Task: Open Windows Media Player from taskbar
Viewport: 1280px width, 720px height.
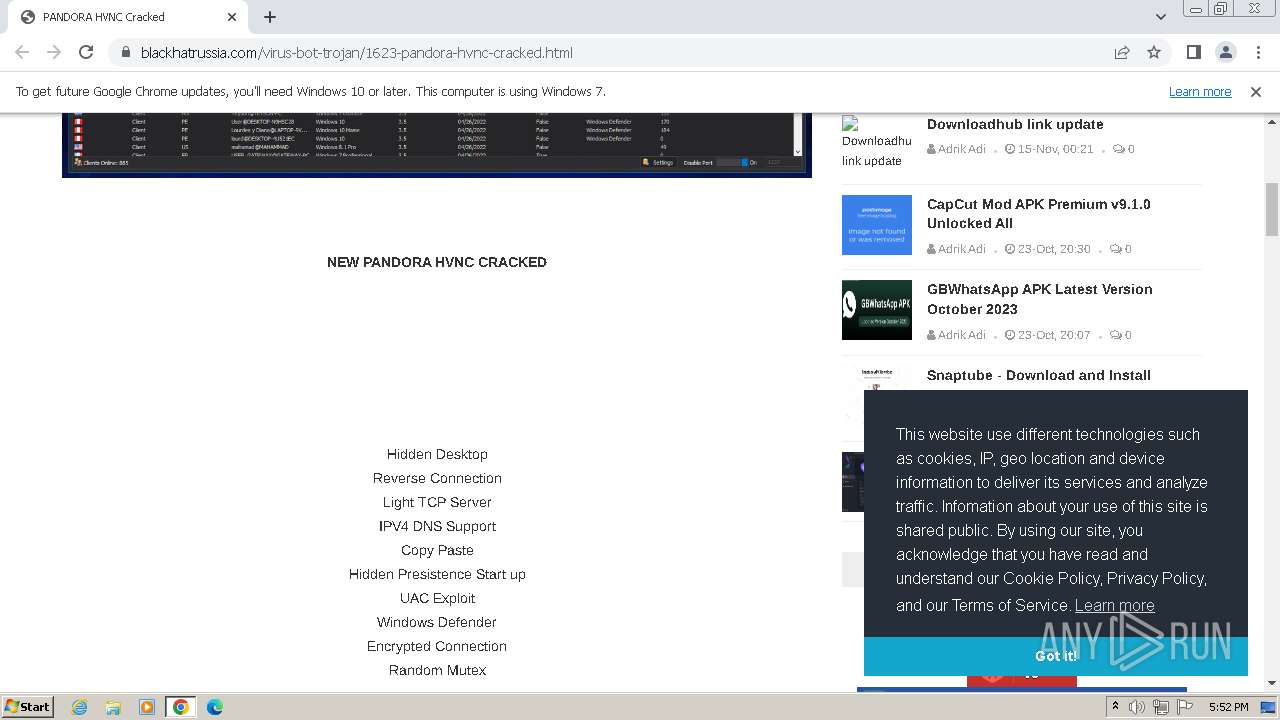Action: click(147, 707)
